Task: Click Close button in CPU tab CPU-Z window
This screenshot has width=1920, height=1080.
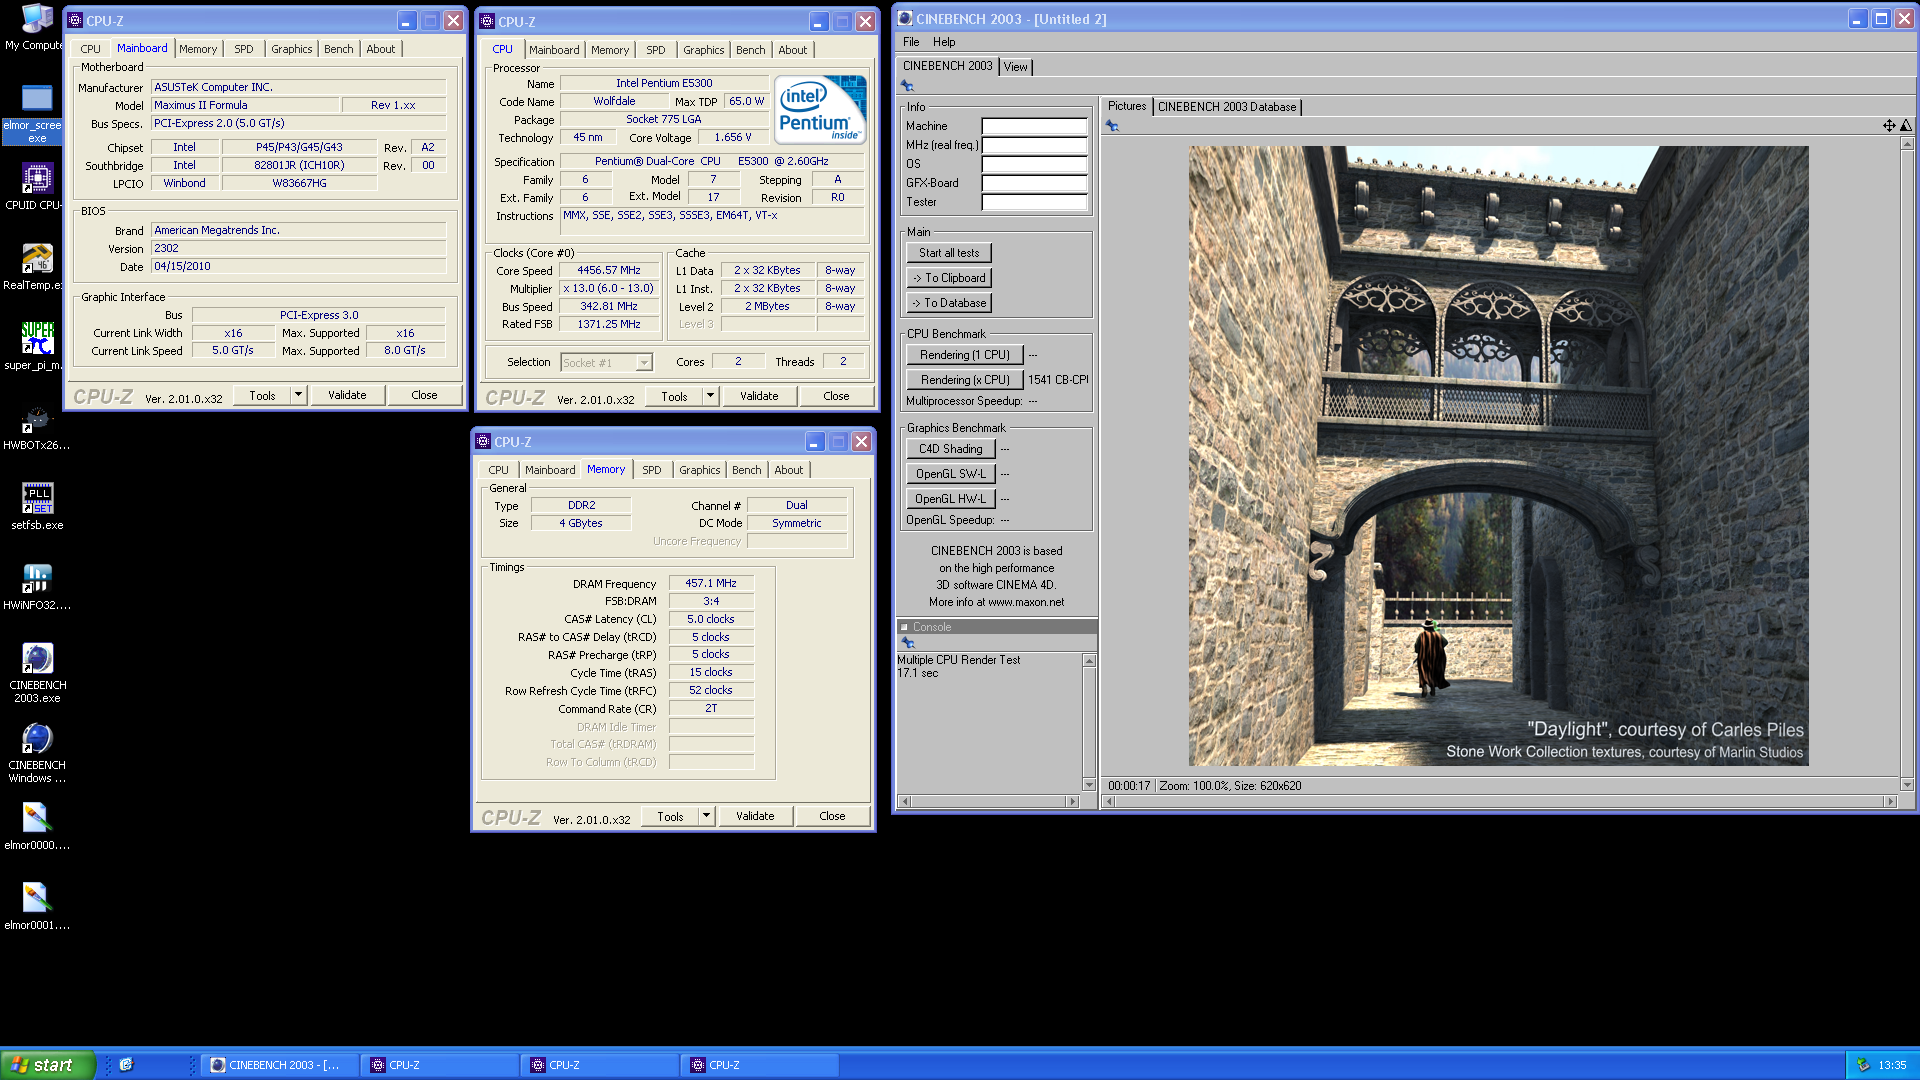Action: click(836, 396)
